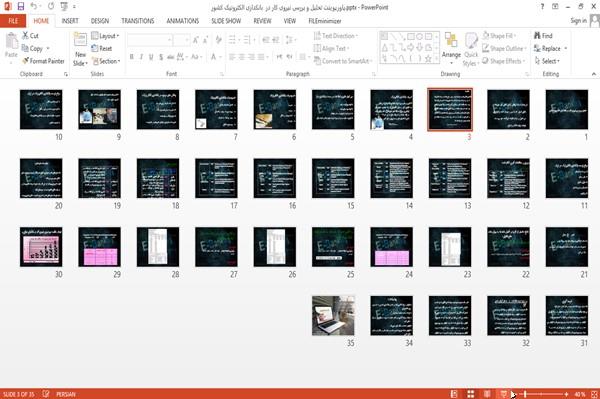
Task: Open the FILE tab
Action: (13, 21)
